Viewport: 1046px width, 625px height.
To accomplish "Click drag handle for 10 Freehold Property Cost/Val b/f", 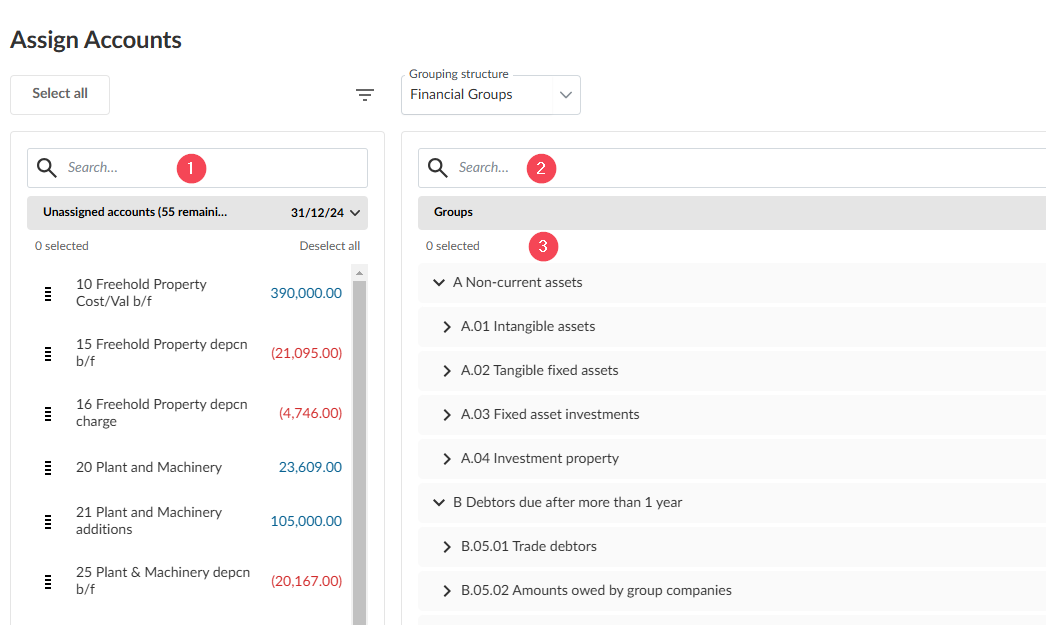I will (48, 293).
